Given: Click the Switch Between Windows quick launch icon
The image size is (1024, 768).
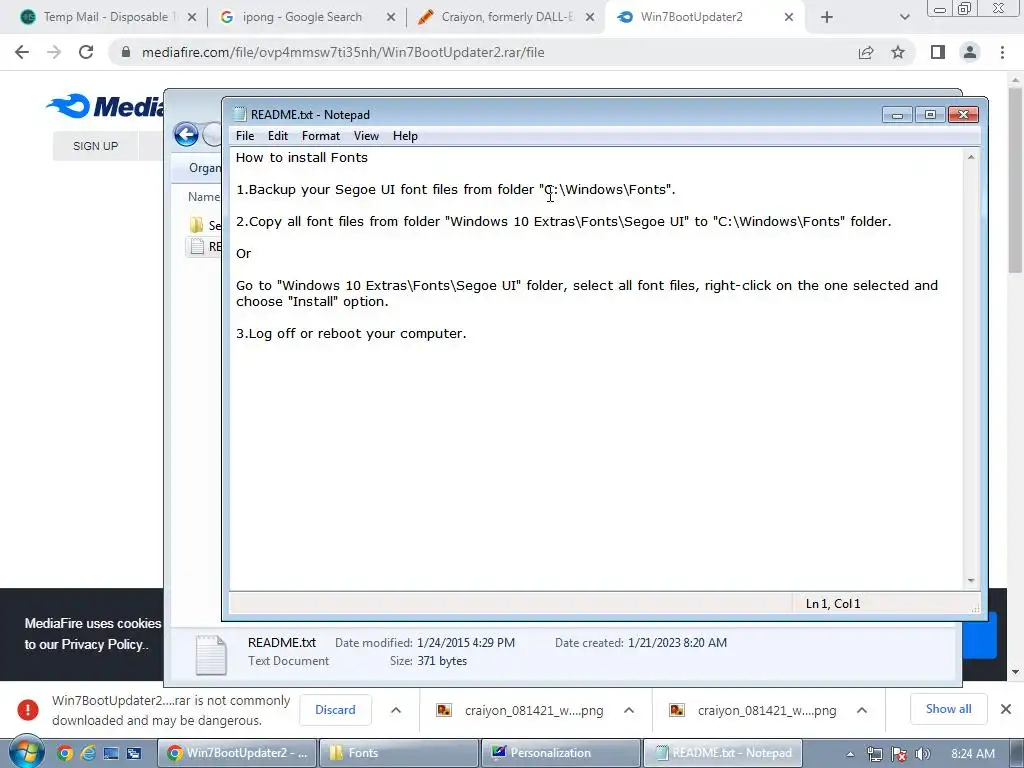Looking at the screenshot, I should (134, 754).
